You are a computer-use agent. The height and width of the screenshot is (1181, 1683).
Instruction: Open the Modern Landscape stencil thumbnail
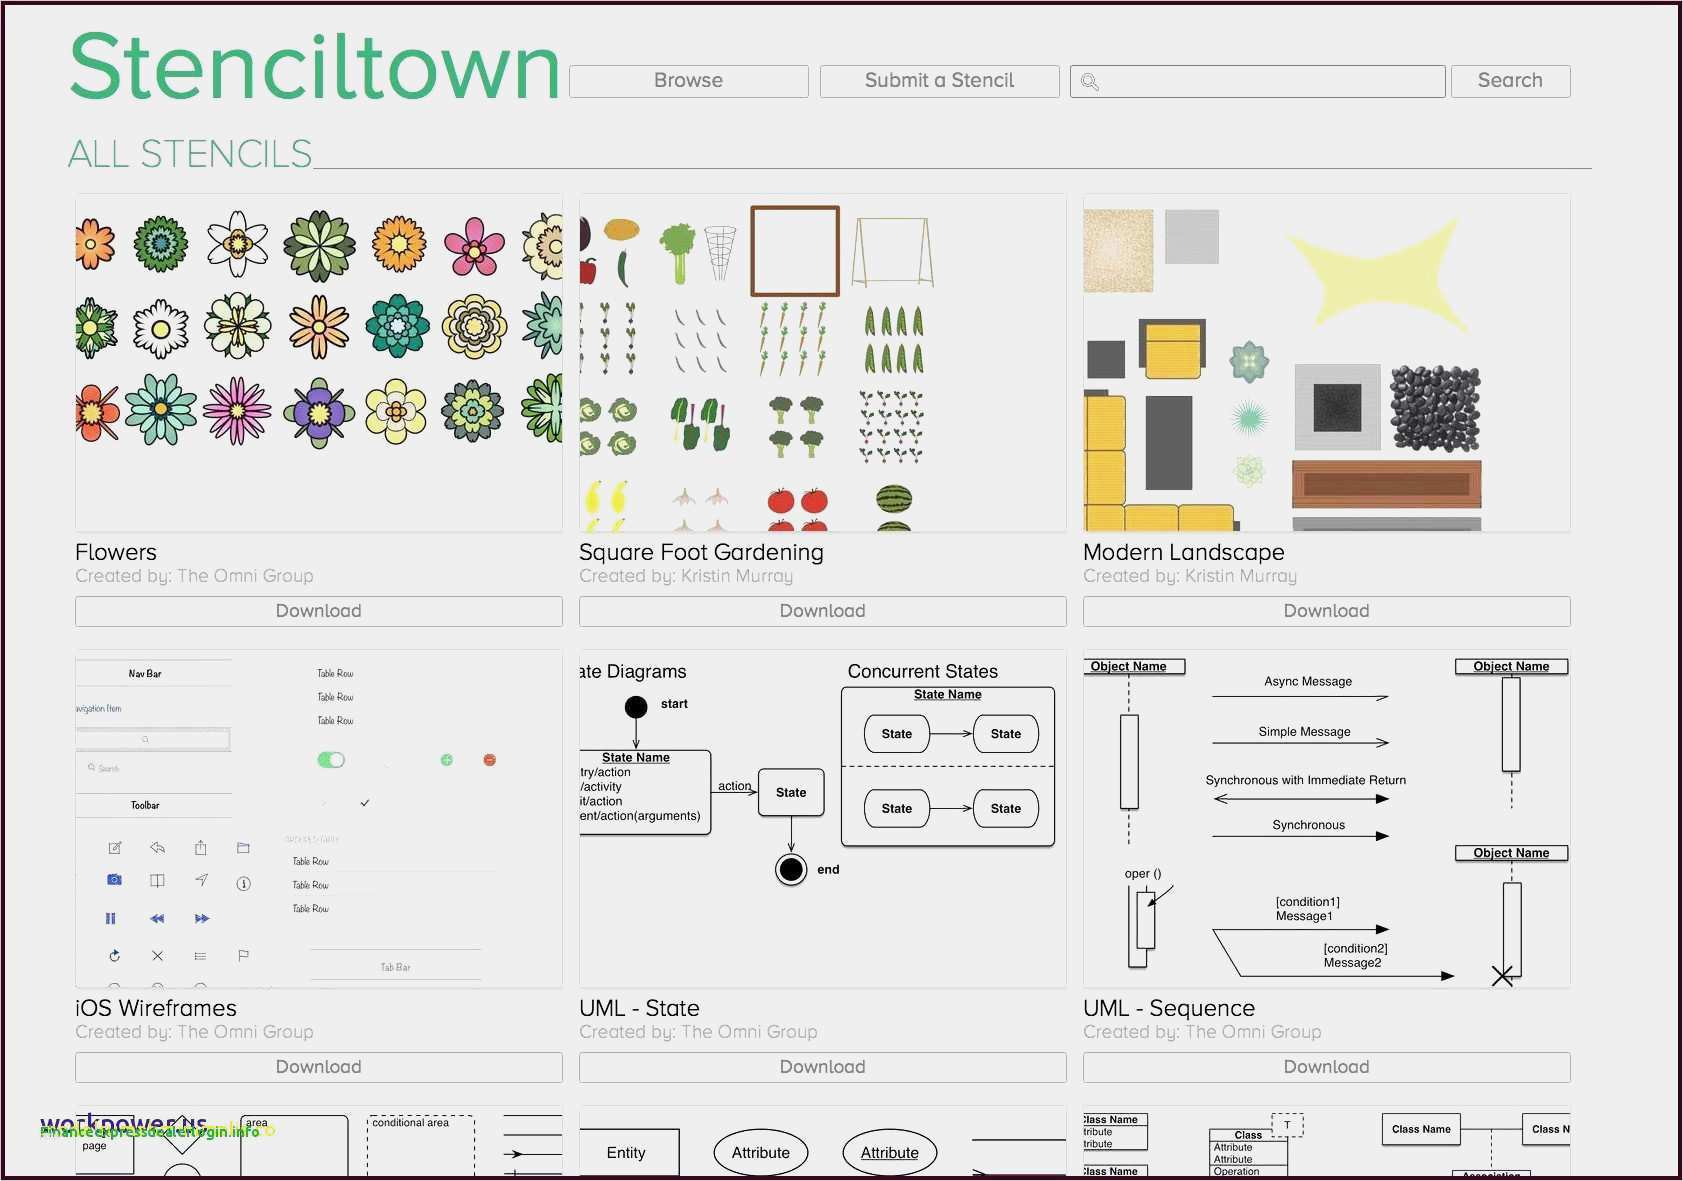[x=1326, y=362]
